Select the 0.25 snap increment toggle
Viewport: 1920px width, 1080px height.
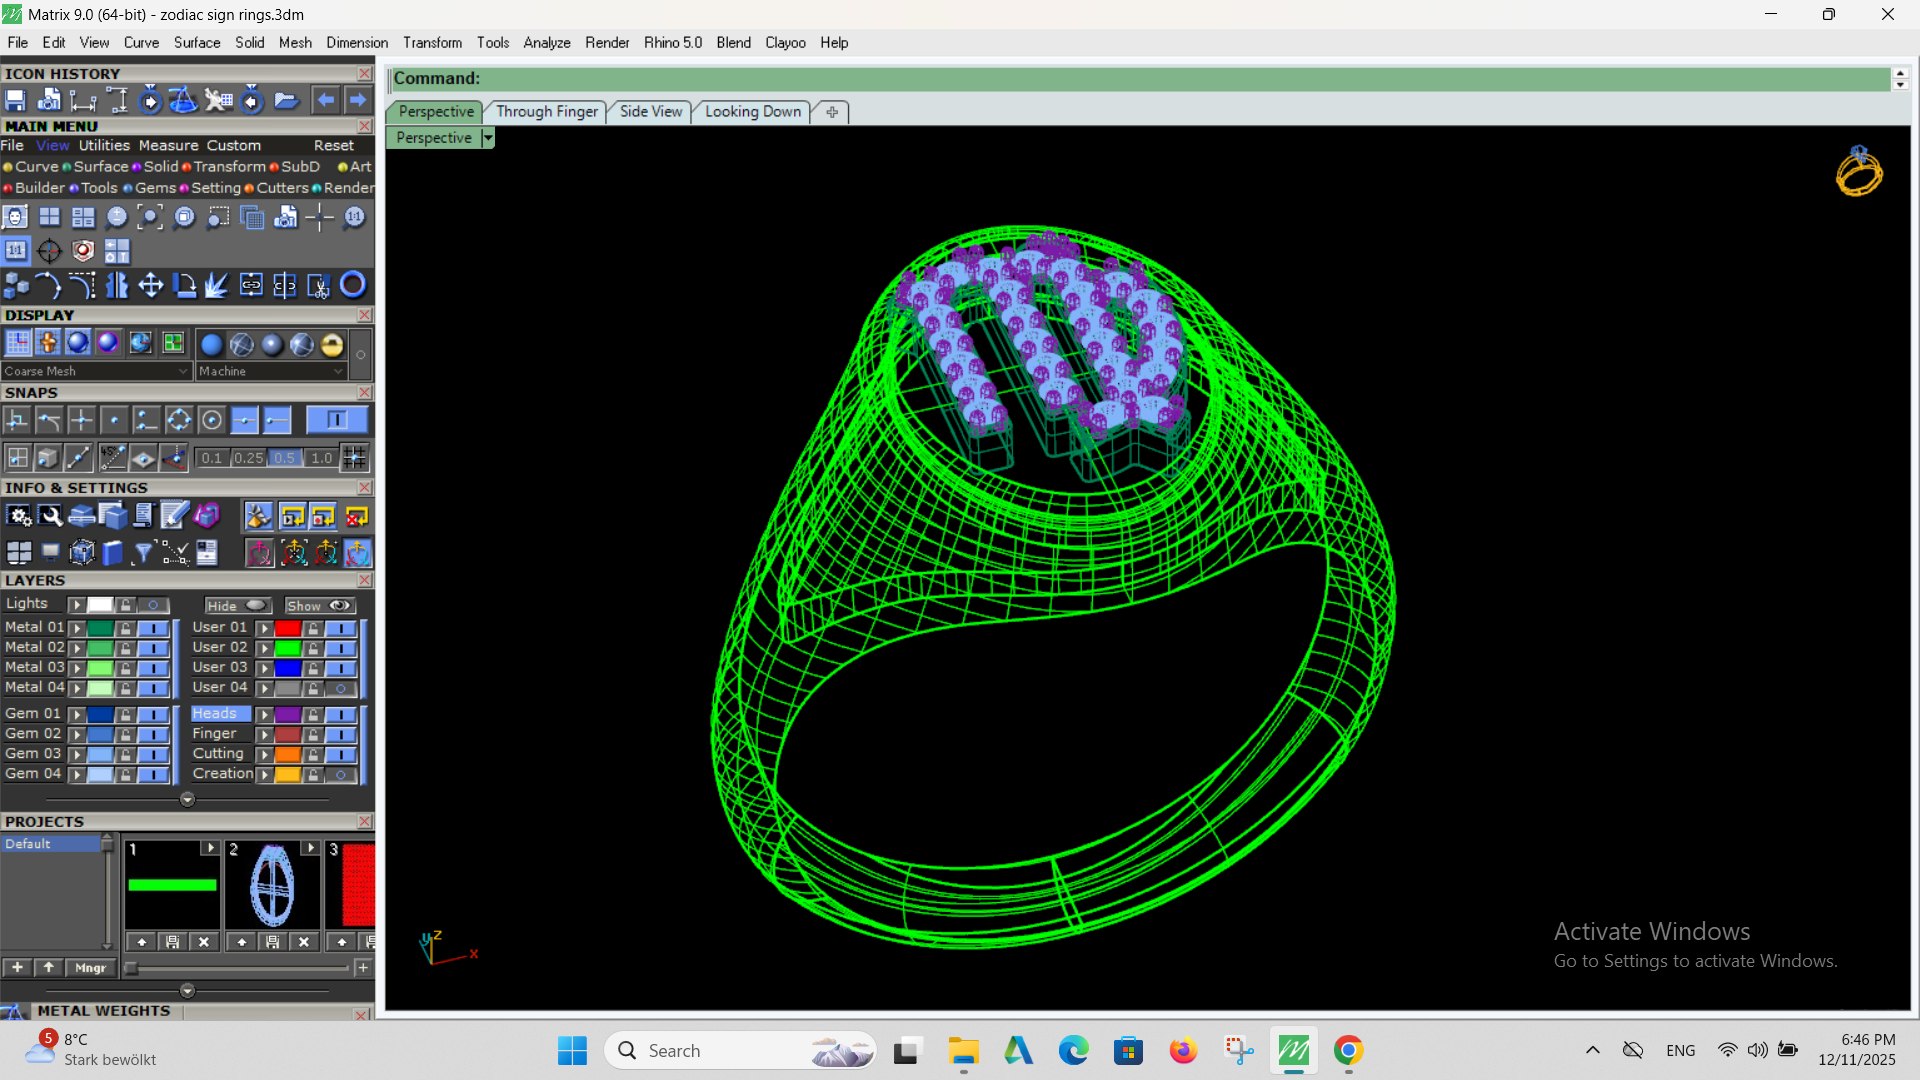click(x=248, y=458)
